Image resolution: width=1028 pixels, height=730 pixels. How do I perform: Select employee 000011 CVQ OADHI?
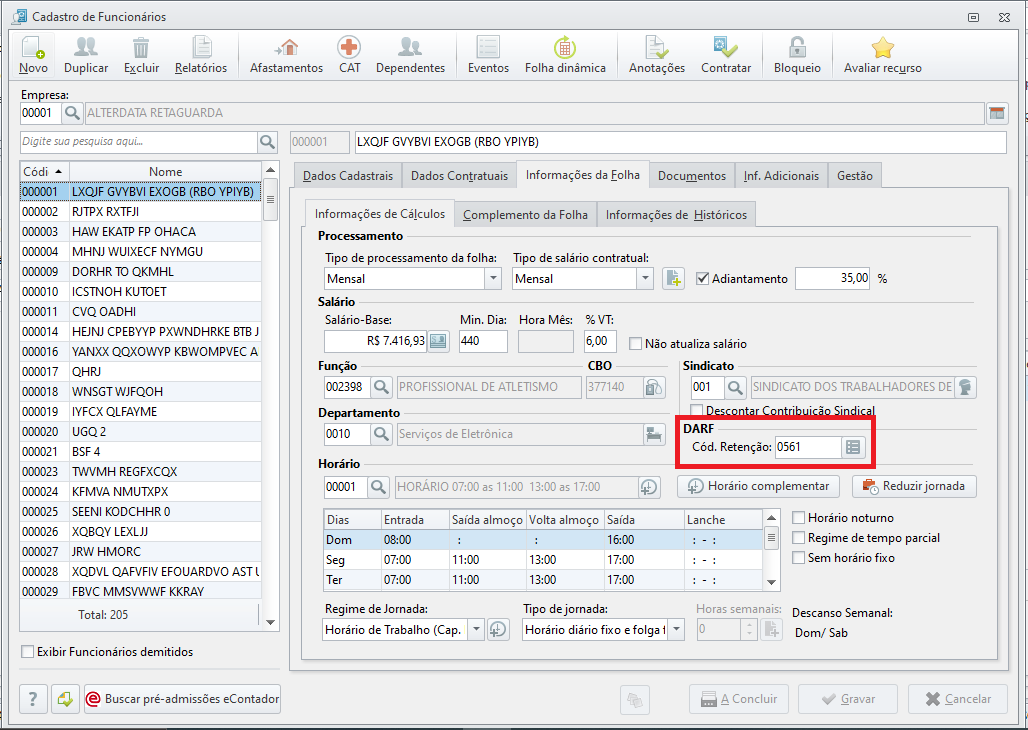point(141,312)
